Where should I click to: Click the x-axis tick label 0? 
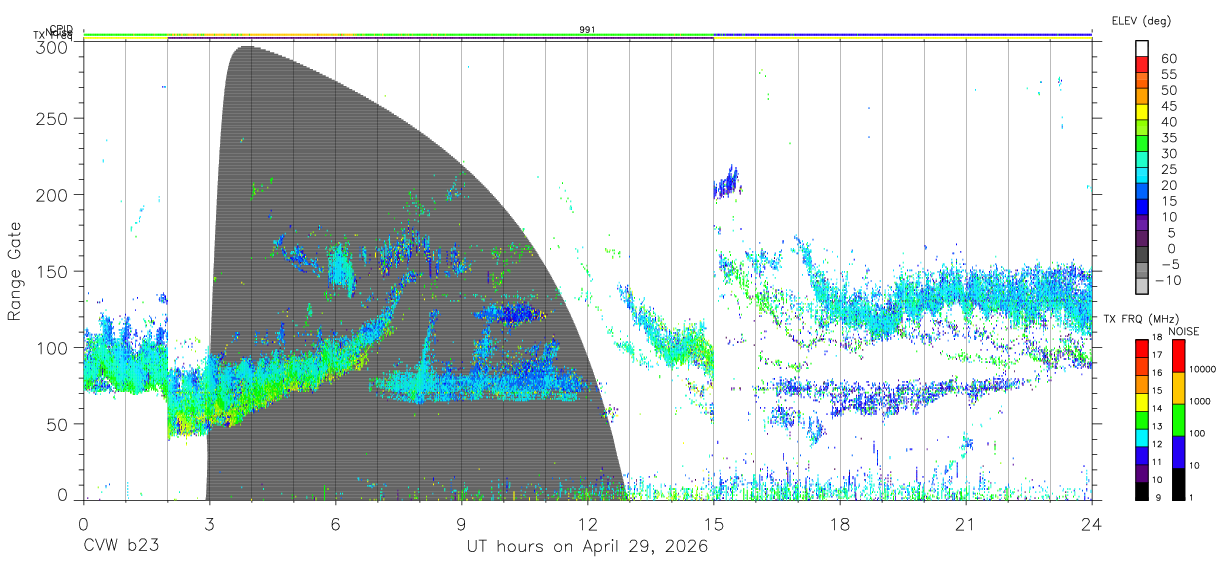pyautogui.click(x=83, y=524)
